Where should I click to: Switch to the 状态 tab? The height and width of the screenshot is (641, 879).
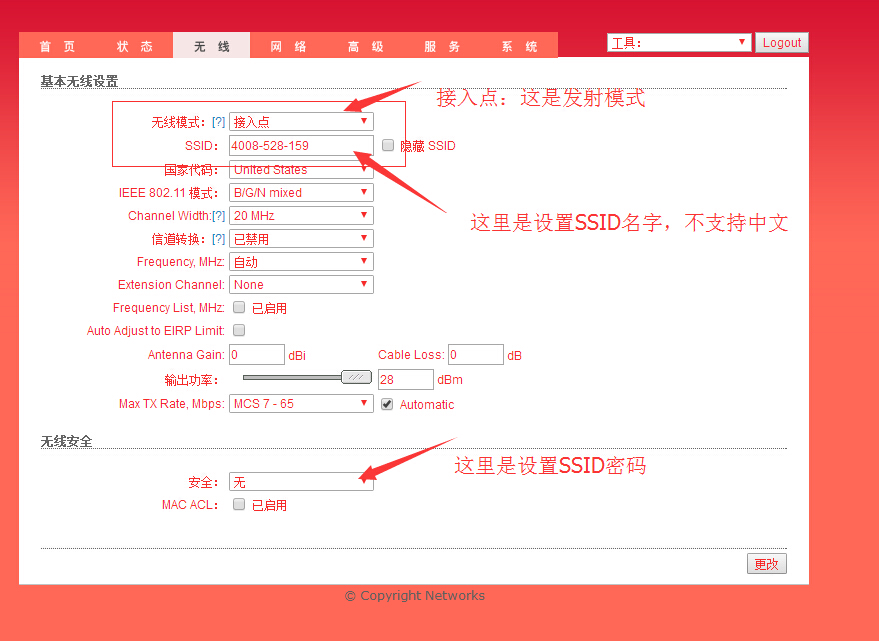click(x=135, y=47)
